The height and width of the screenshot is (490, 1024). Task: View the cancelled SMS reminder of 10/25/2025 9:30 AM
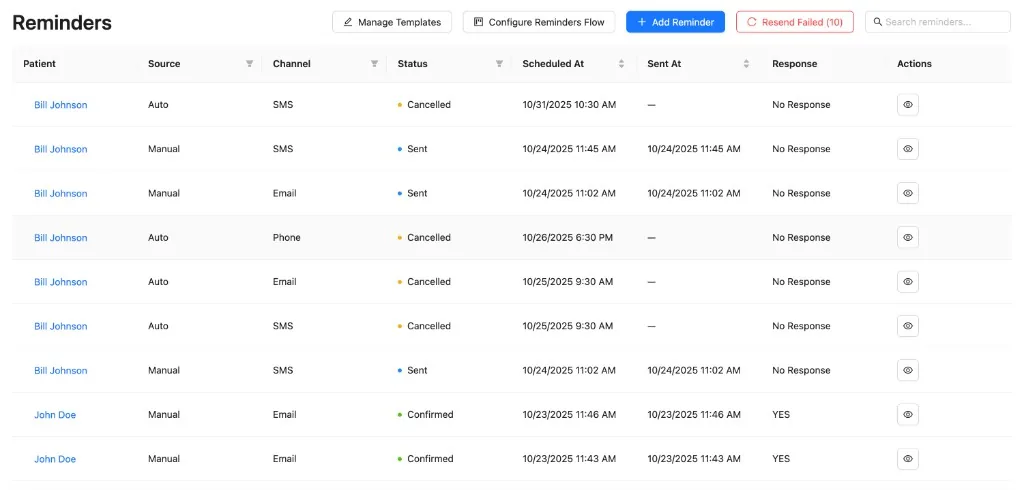pos(908,326)
